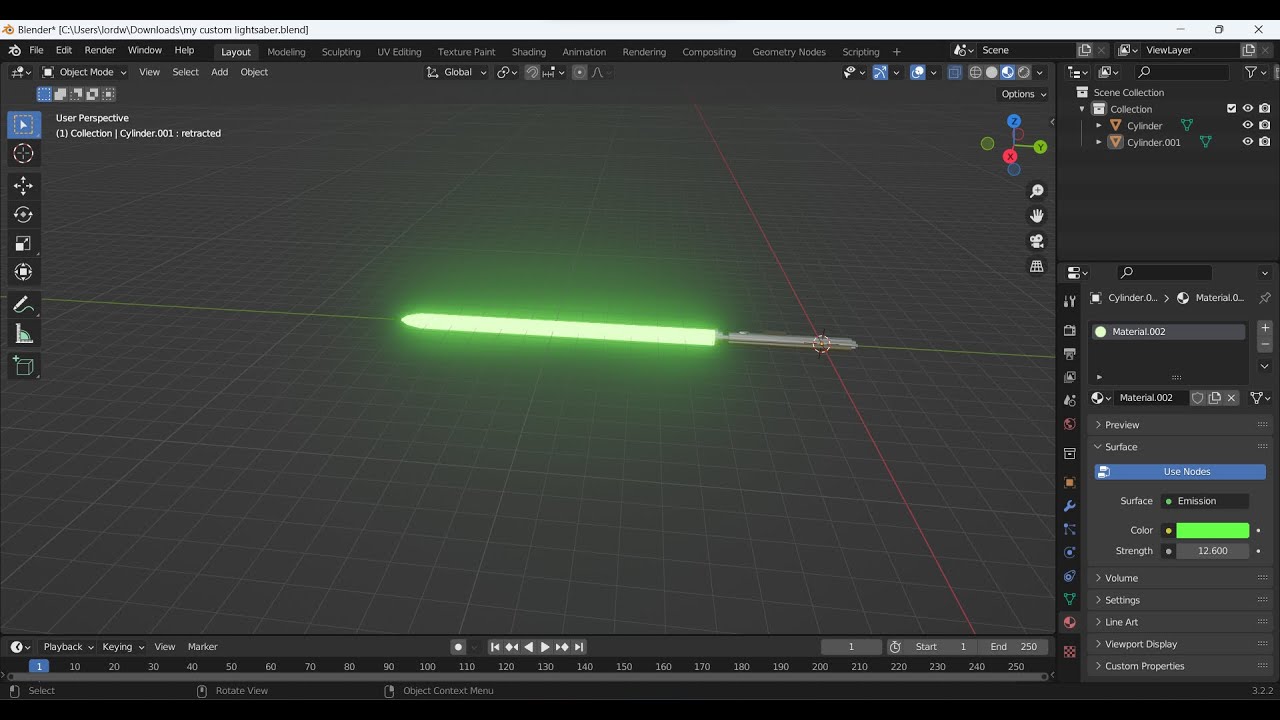The image size is (1280, 720).
Task: Activate the Move tool
Action: (x=23, y=186)
